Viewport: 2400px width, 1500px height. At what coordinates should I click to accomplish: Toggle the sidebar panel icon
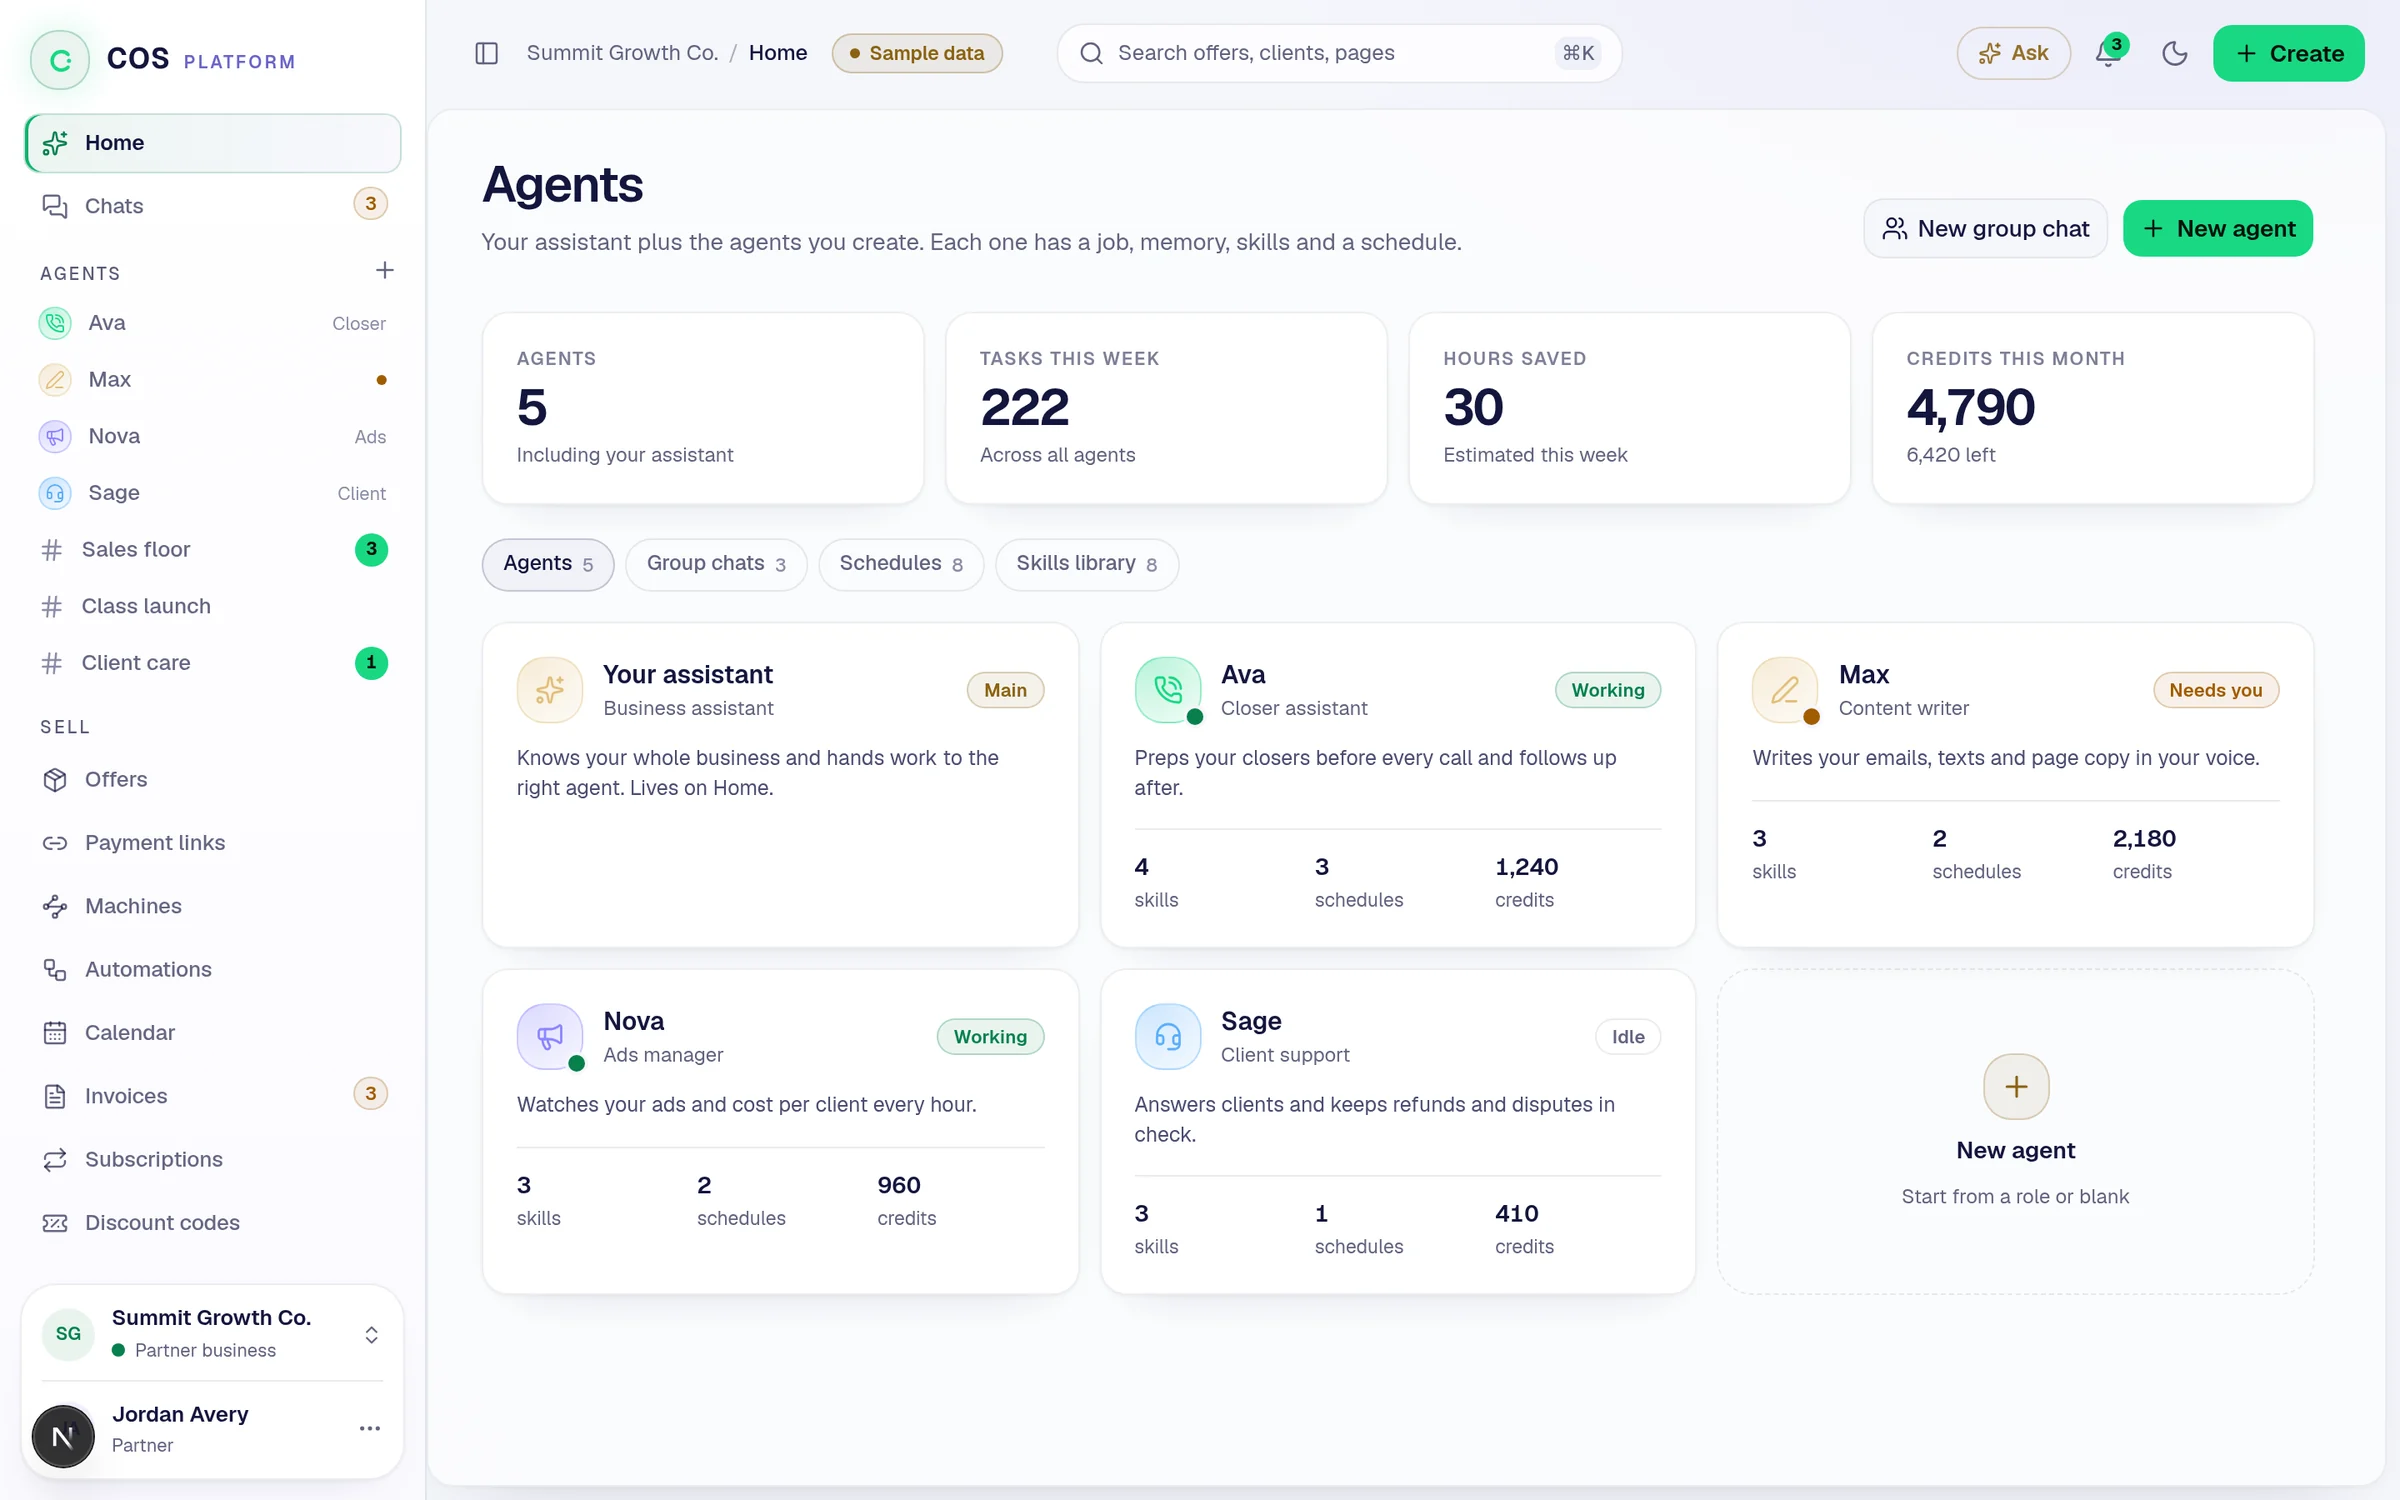click(486, 53)
